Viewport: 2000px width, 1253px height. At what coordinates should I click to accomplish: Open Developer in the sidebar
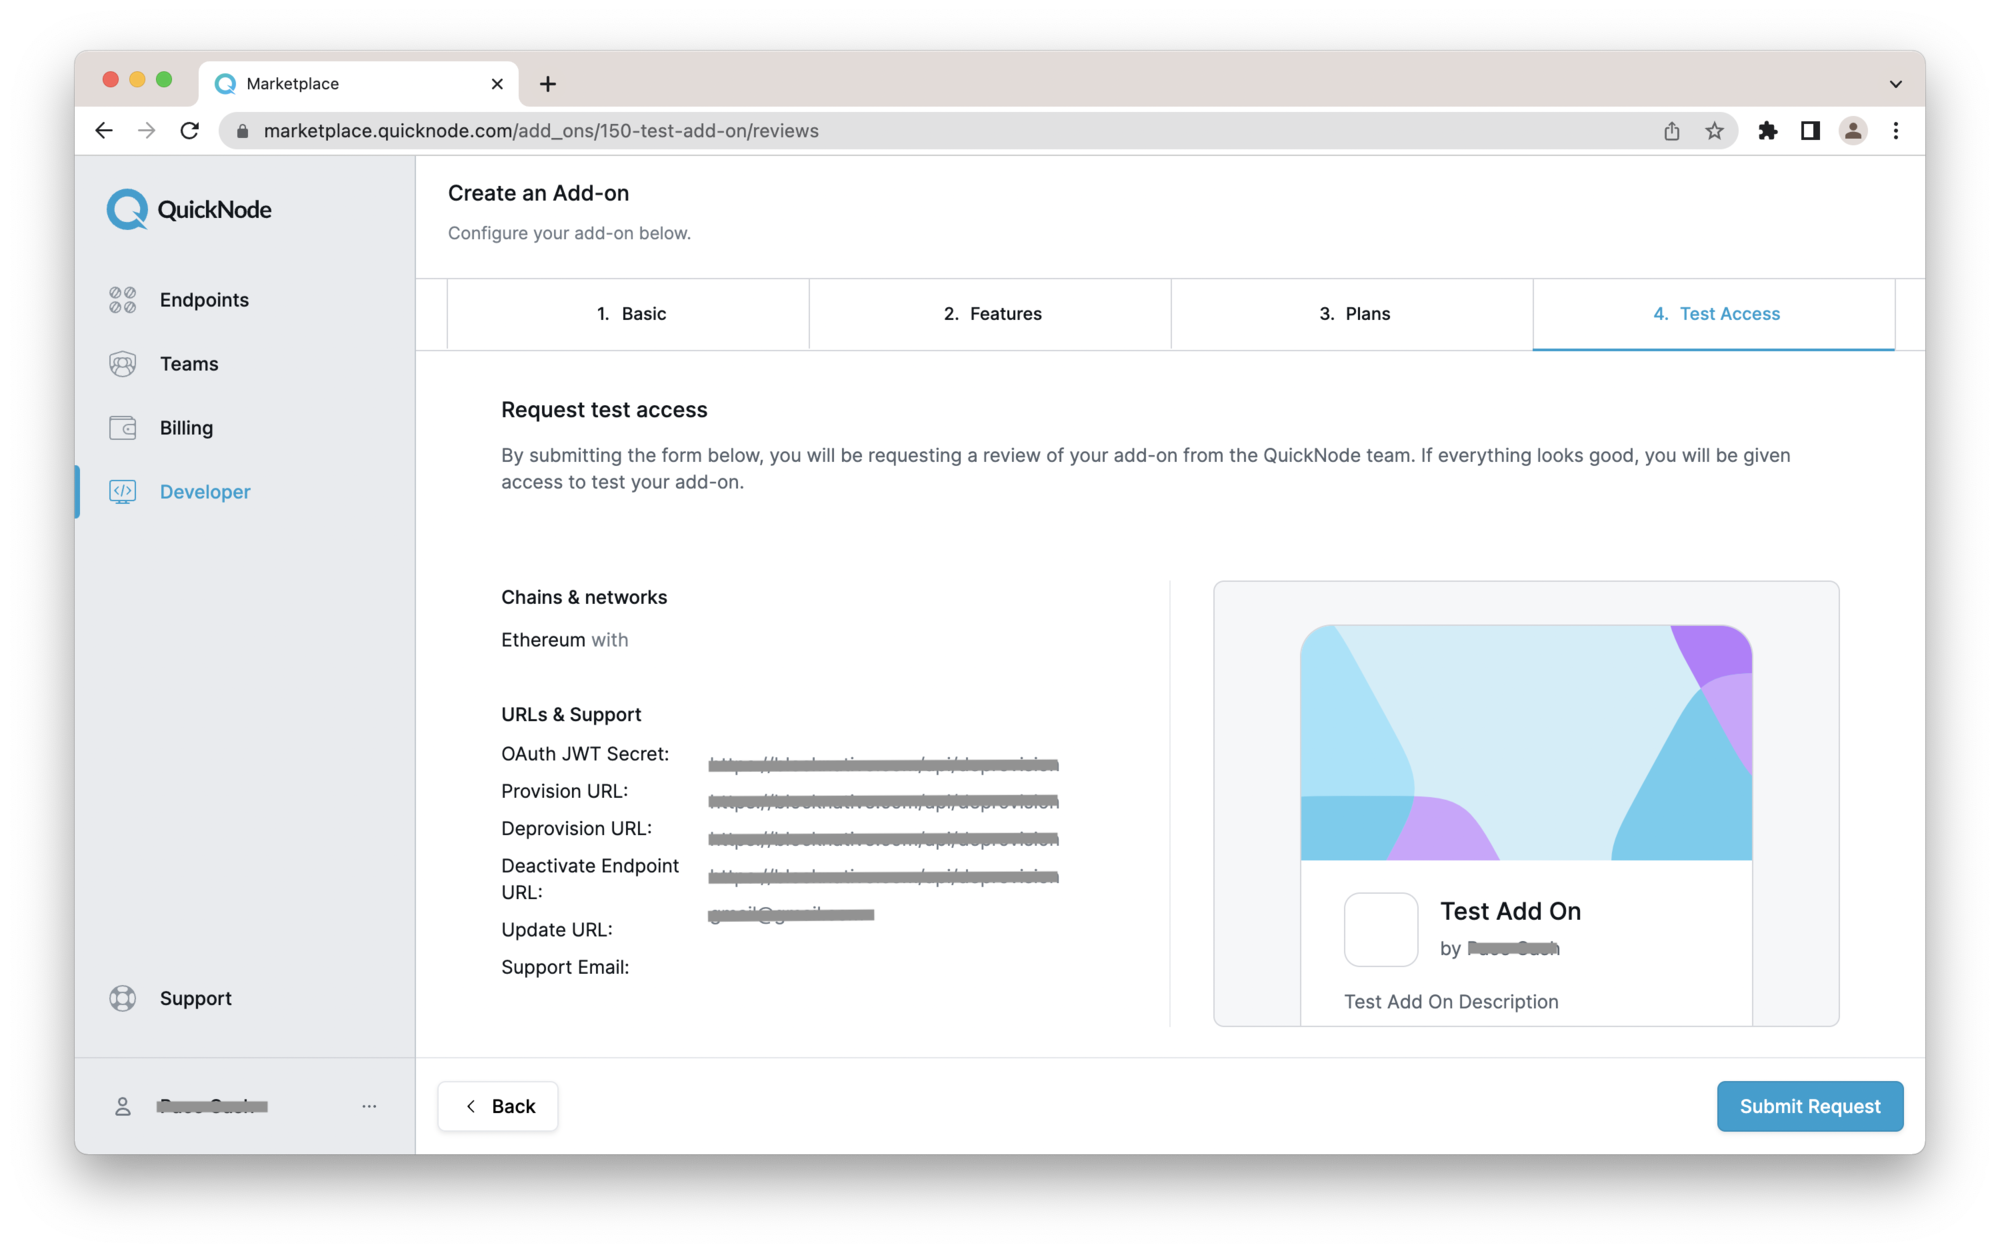coord(205,492)
